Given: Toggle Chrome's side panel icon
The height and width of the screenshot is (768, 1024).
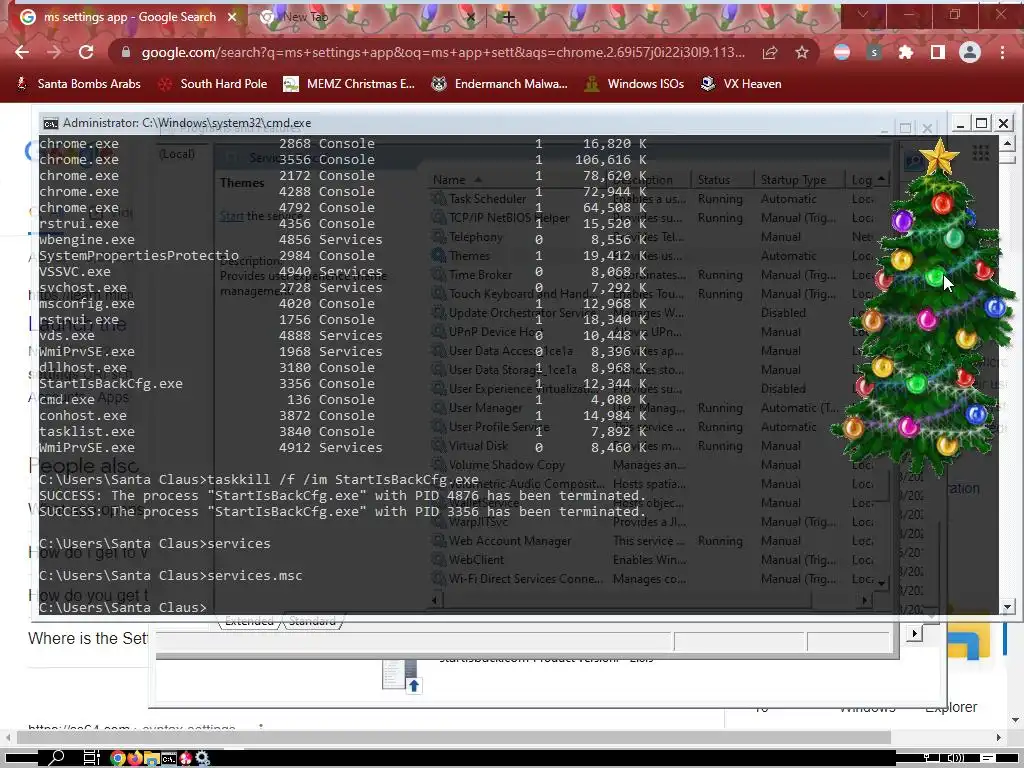Looking at the screenshot, I should [x=938, y=52].
